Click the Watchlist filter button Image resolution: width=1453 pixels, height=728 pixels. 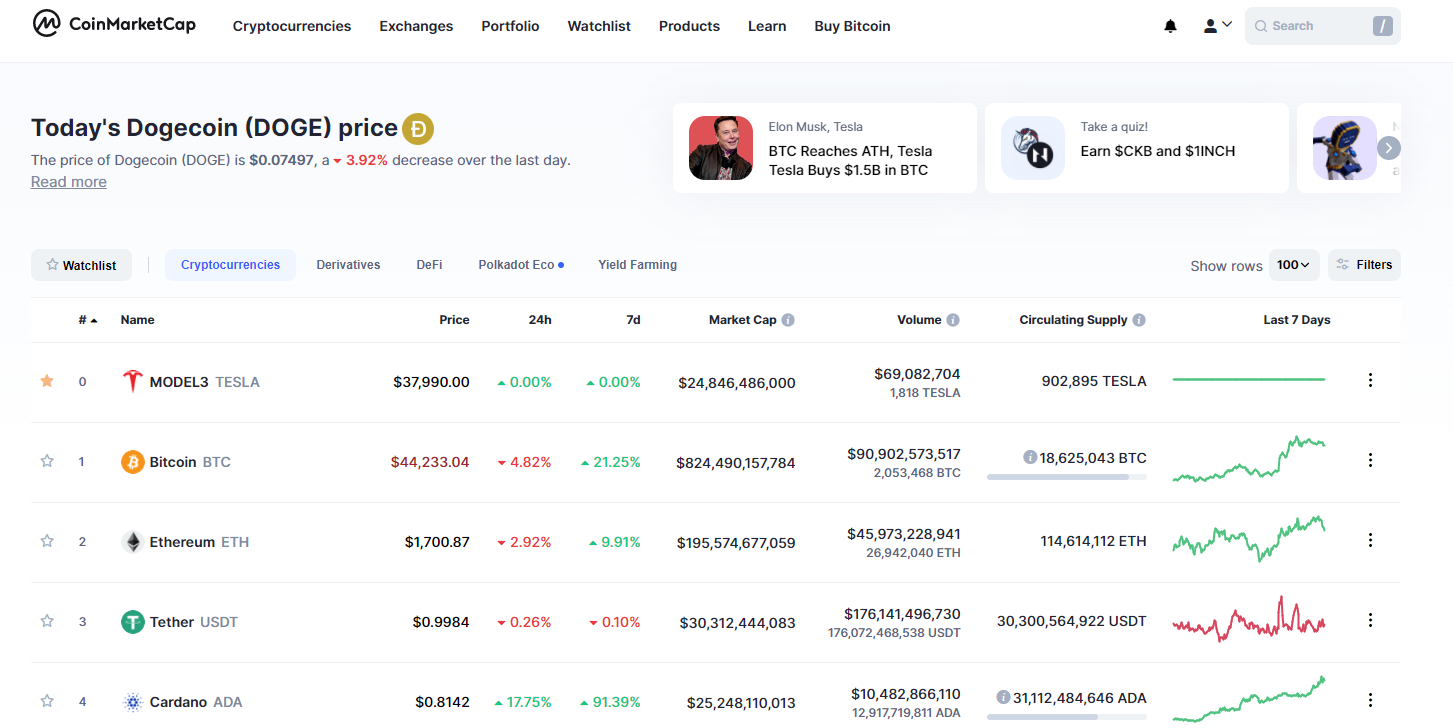(81, 265)
